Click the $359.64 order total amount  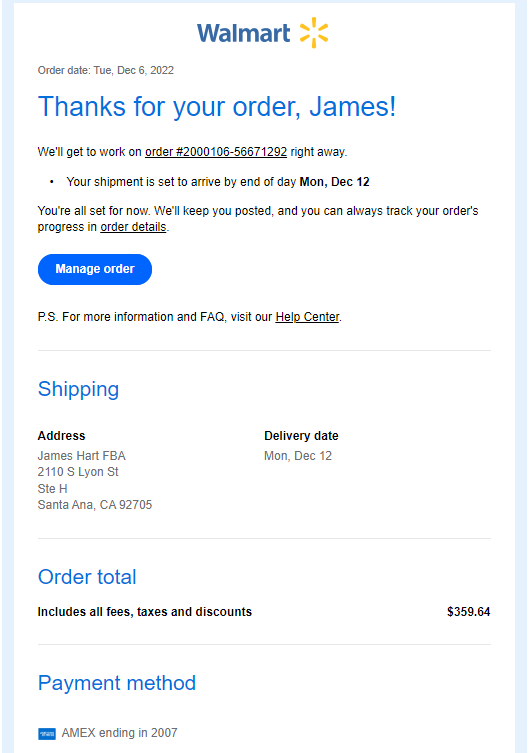(x=469, y=612)
